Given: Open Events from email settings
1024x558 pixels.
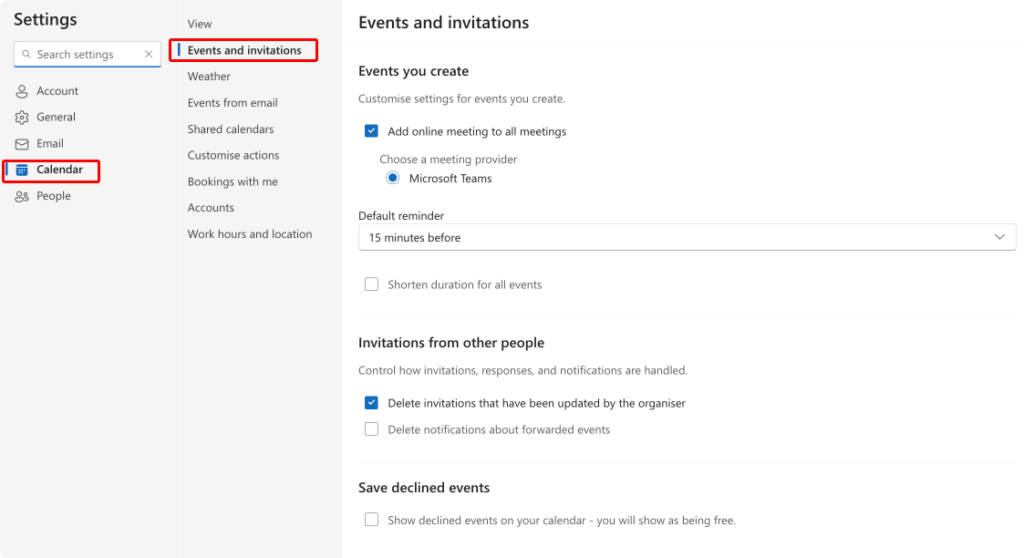Looking at the screenshot, I should coord(232,103).
